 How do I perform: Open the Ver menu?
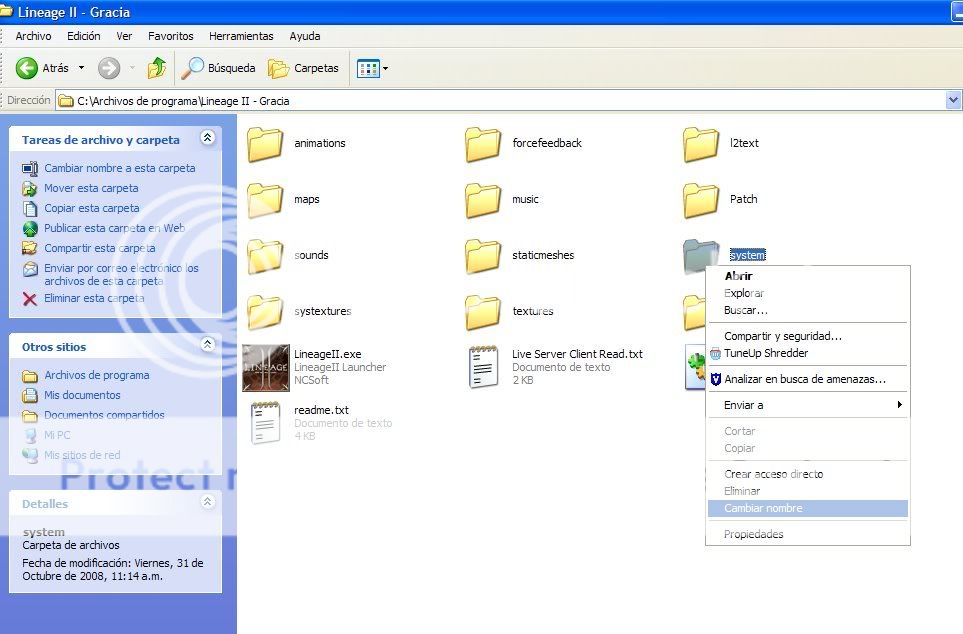124,36
